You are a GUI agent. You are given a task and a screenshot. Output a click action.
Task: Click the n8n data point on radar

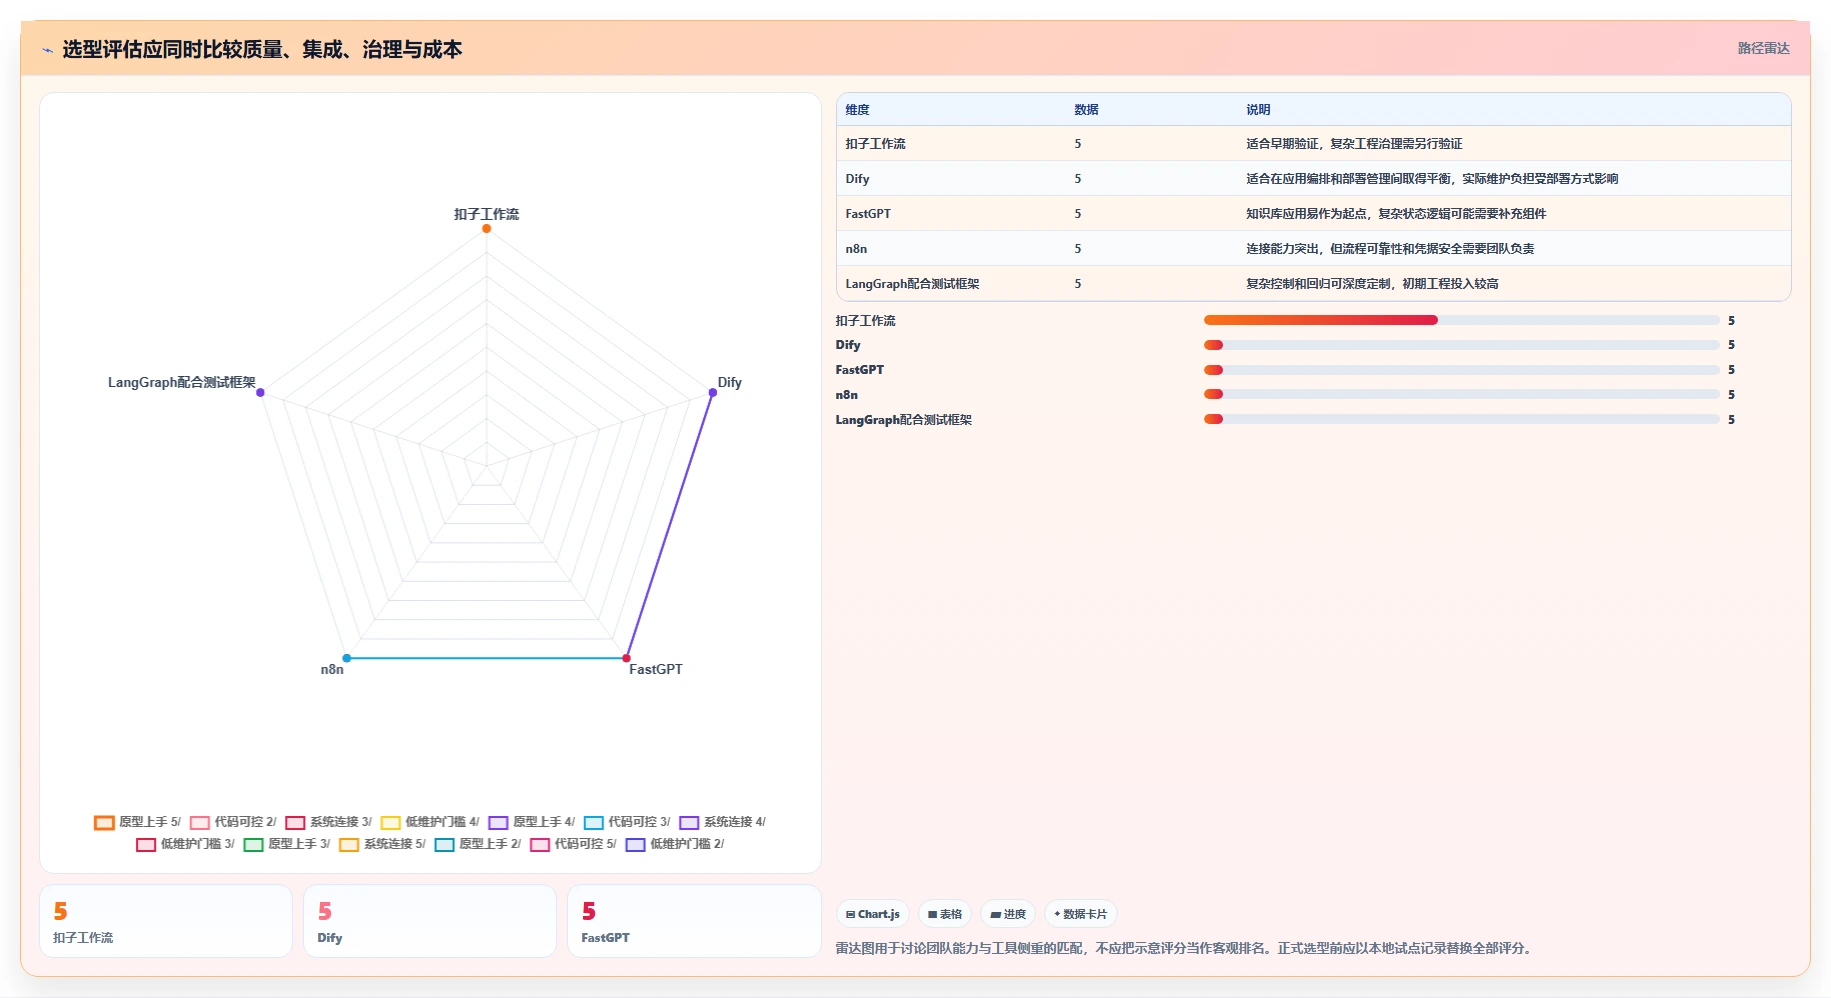347,658
